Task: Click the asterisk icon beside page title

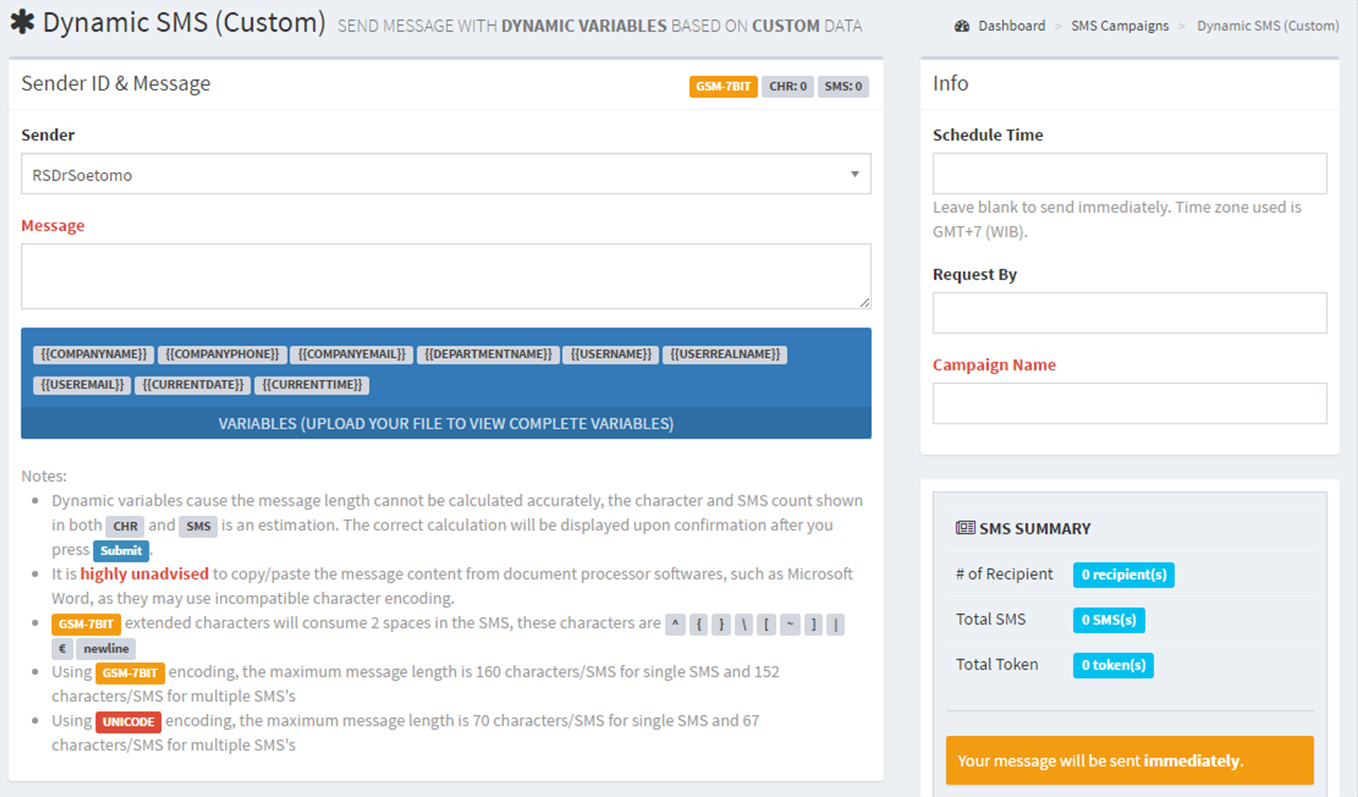Action: 22,22
